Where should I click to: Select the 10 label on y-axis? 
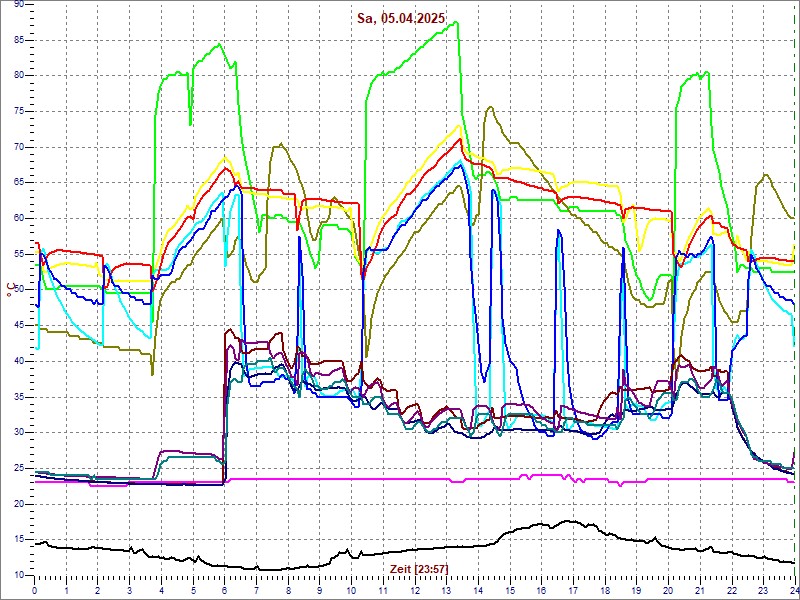tap(18, 575)
